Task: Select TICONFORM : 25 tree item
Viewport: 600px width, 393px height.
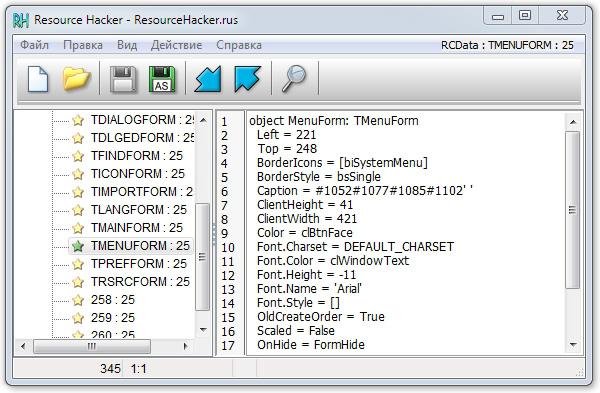Action: (x=138, y=174)
